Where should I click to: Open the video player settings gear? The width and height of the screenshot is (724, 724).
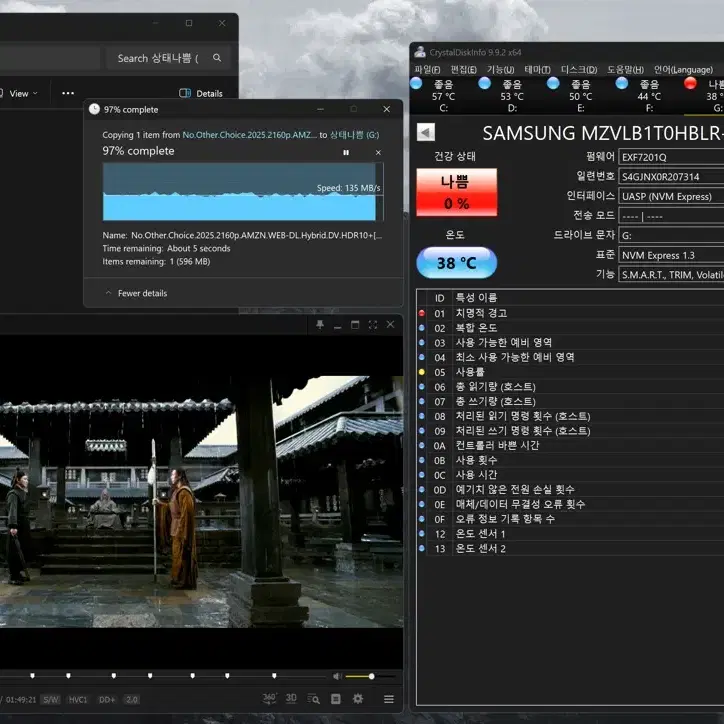point(358,699)
